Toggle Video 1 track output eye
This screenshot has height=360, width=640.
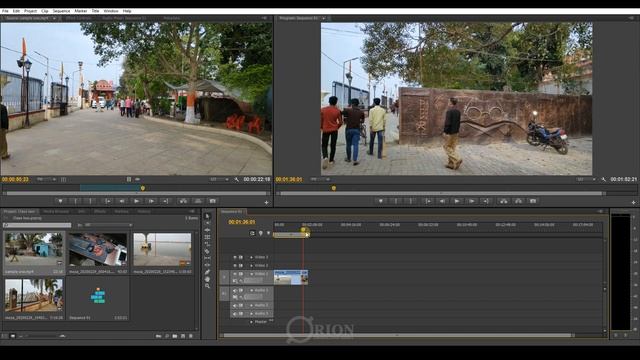(x=235, y=274)
